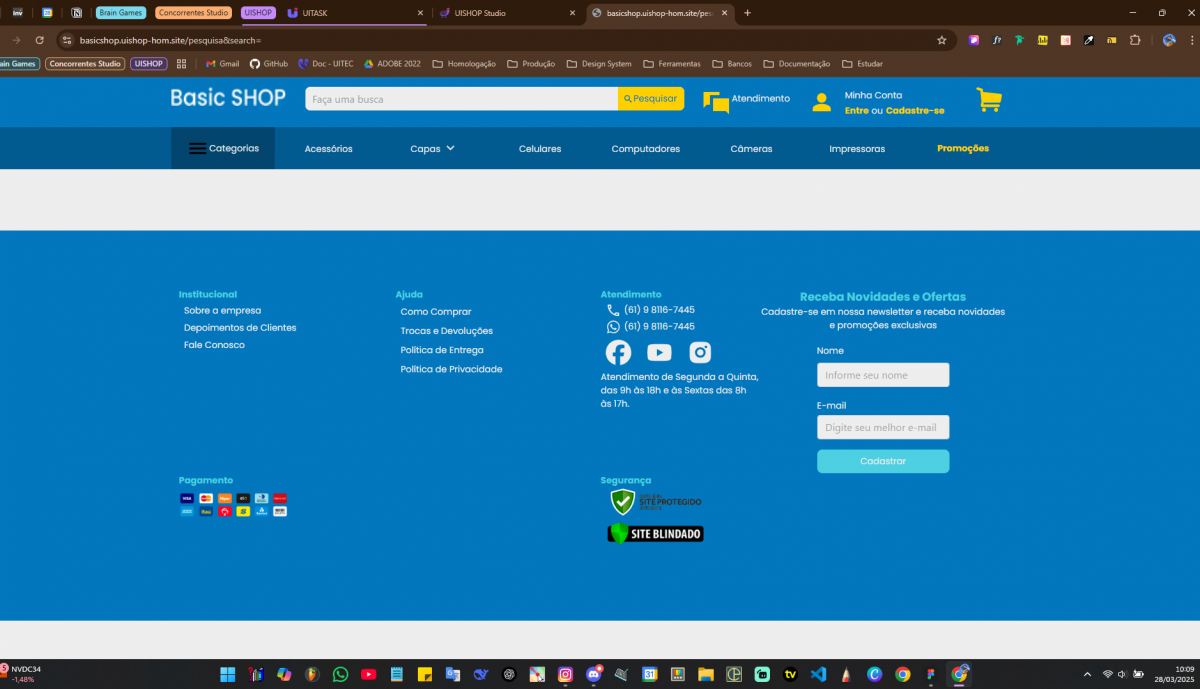1200x689 pixels.
Task: Open the Política de Privacidade link
Action: click(451, 369)
